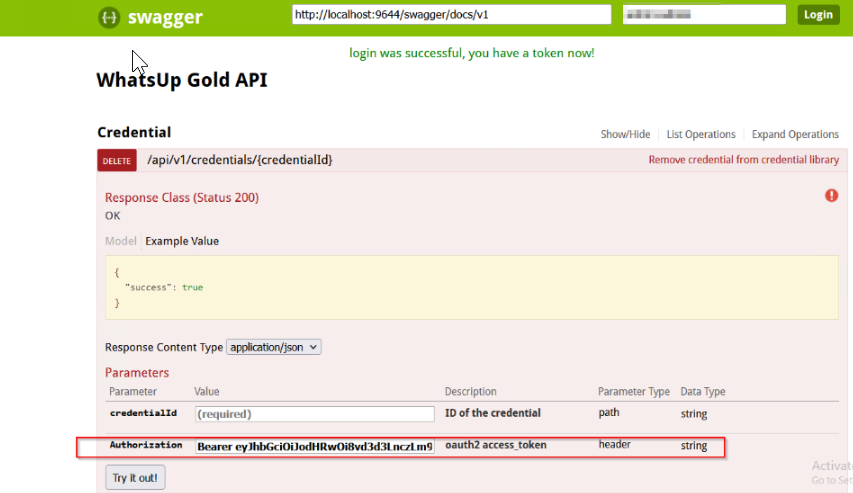Screen dimensions: 853x493
Task: Click the /api/v1/credentials/{credentialId} path
Action: [x=240, y=160]
